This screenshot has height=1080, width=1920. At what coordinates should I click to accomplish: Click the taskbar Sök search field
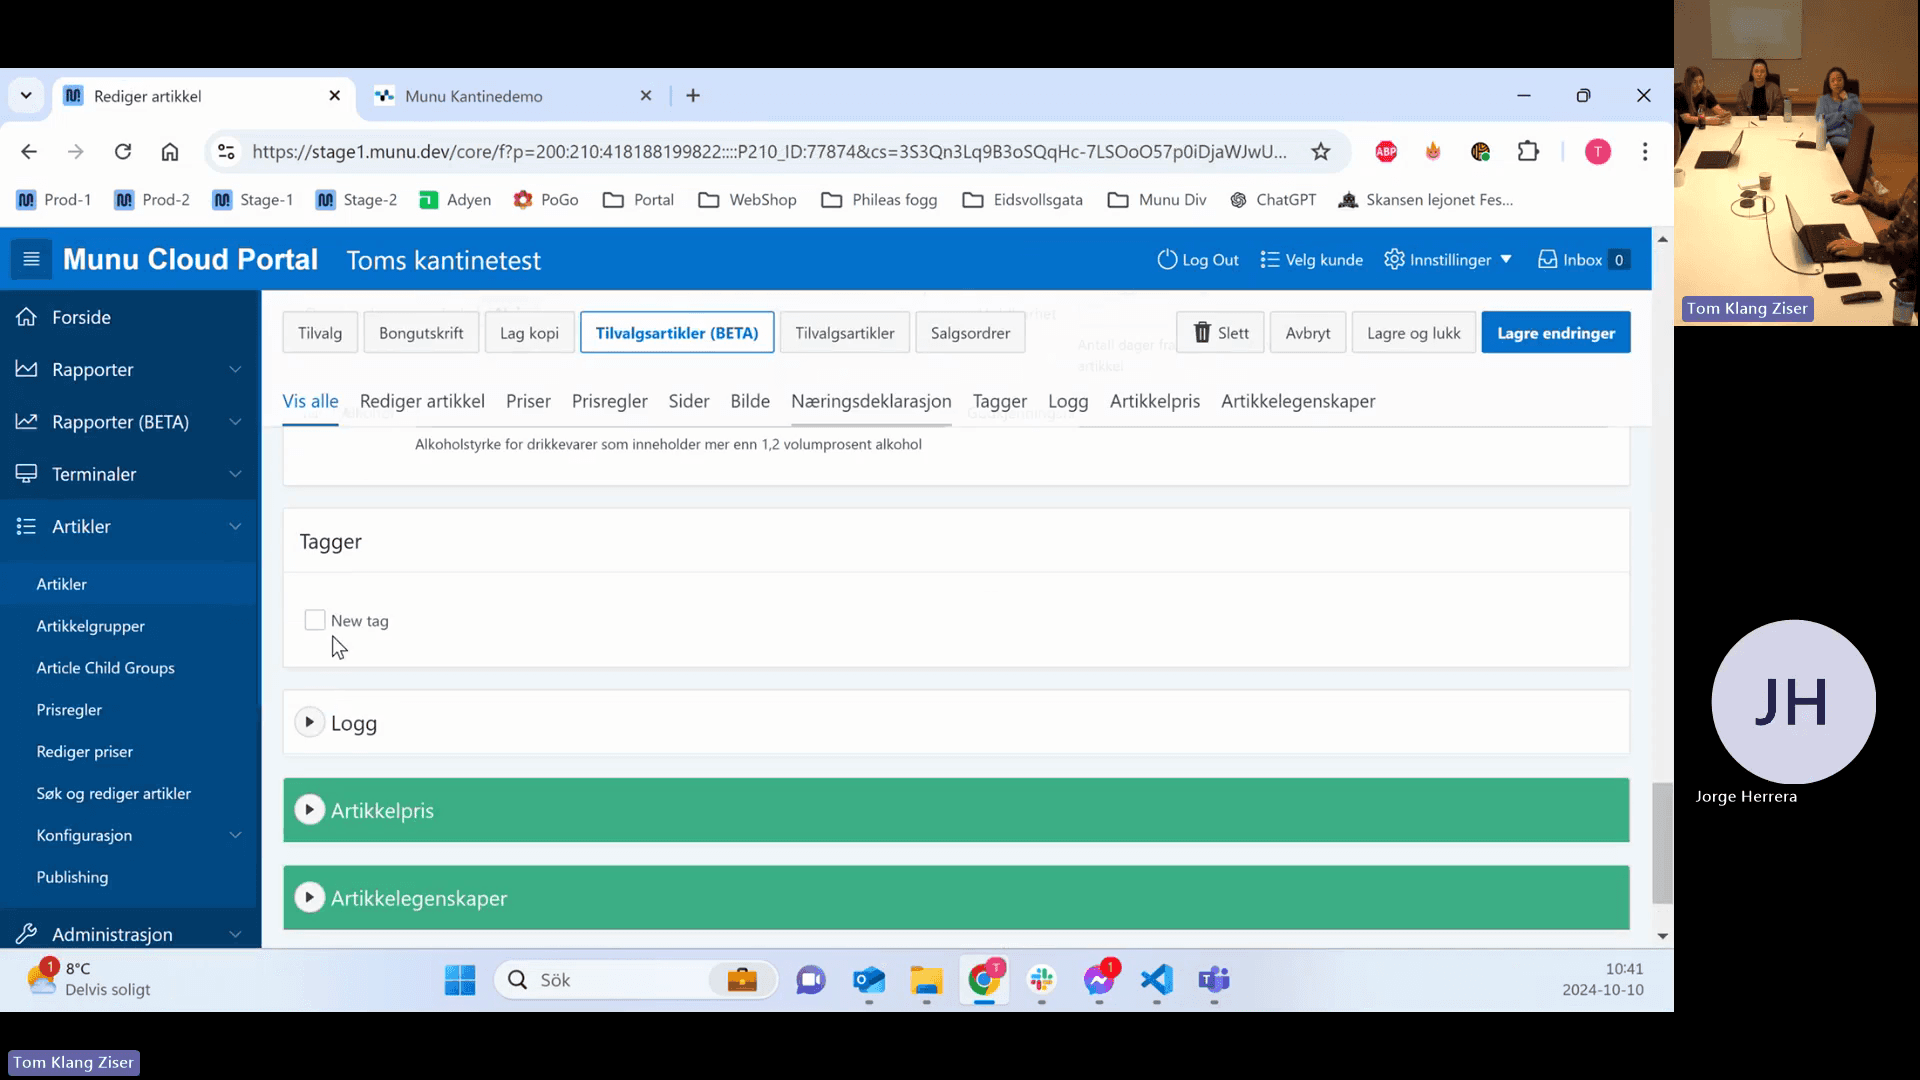pyautogui.click(x=636, y=980)
